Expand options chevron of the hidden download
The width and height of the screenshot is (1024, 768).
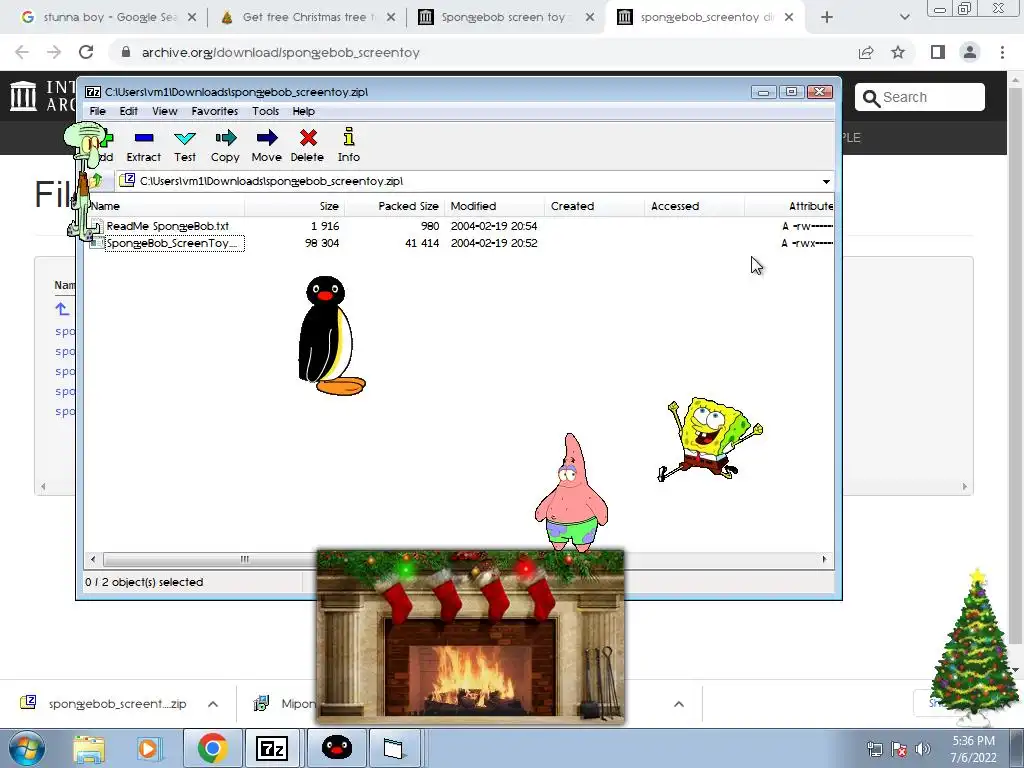[x=679, y=704]
